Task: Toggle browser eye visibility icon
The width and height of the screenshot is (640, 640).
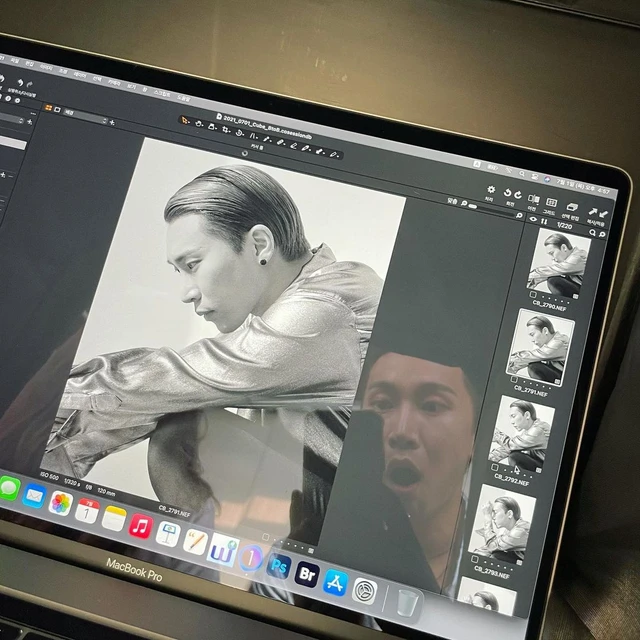Action: (x=533, y=219)
